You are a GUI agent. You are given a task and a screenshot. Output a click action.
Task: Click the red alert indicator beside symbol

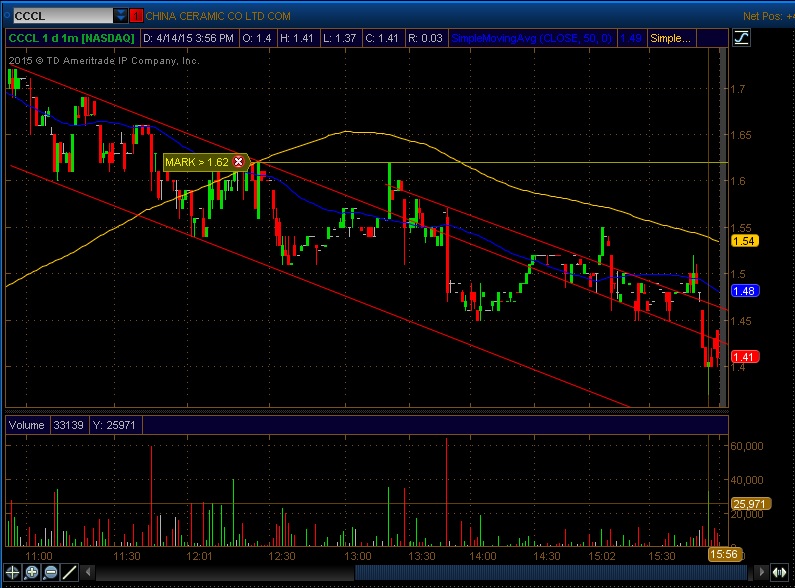(x=136, y=16)
